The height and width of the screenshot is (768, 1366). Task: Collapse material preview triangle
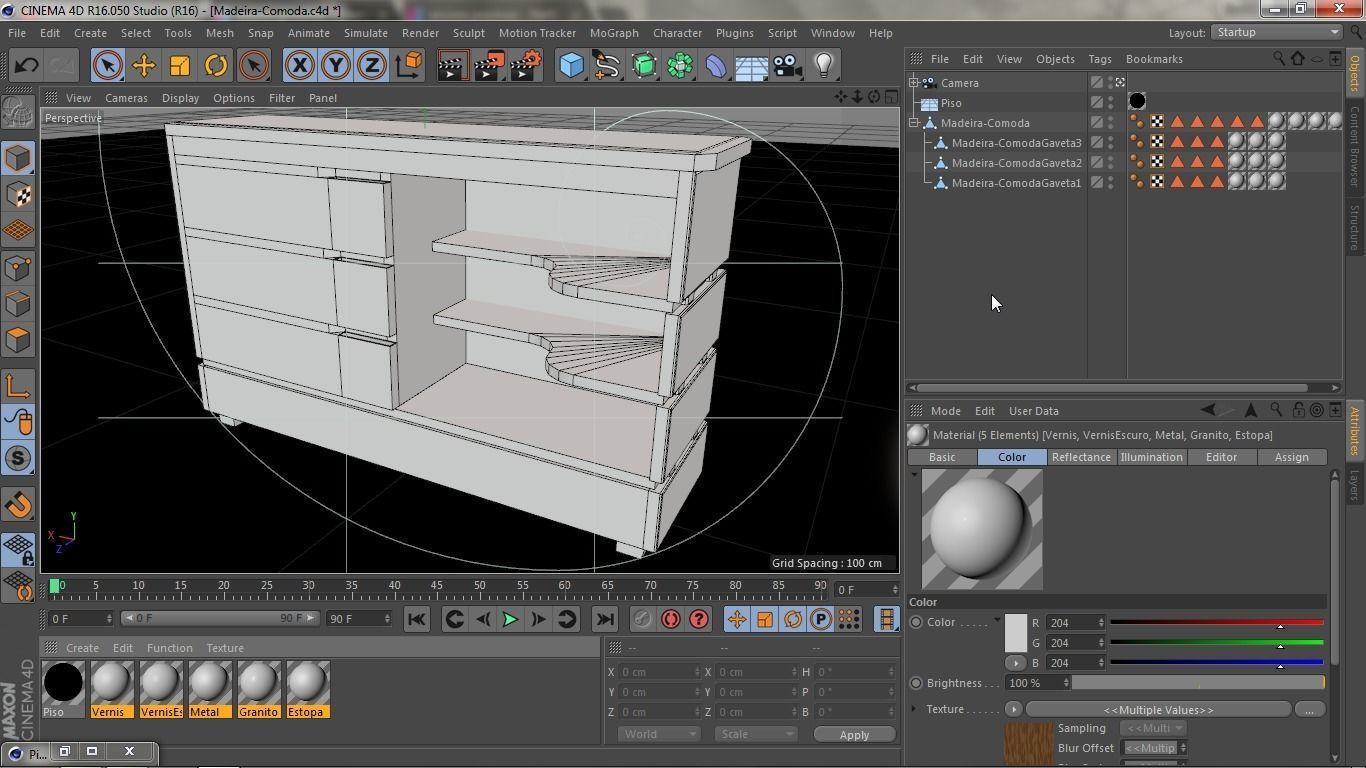[914, 474]
